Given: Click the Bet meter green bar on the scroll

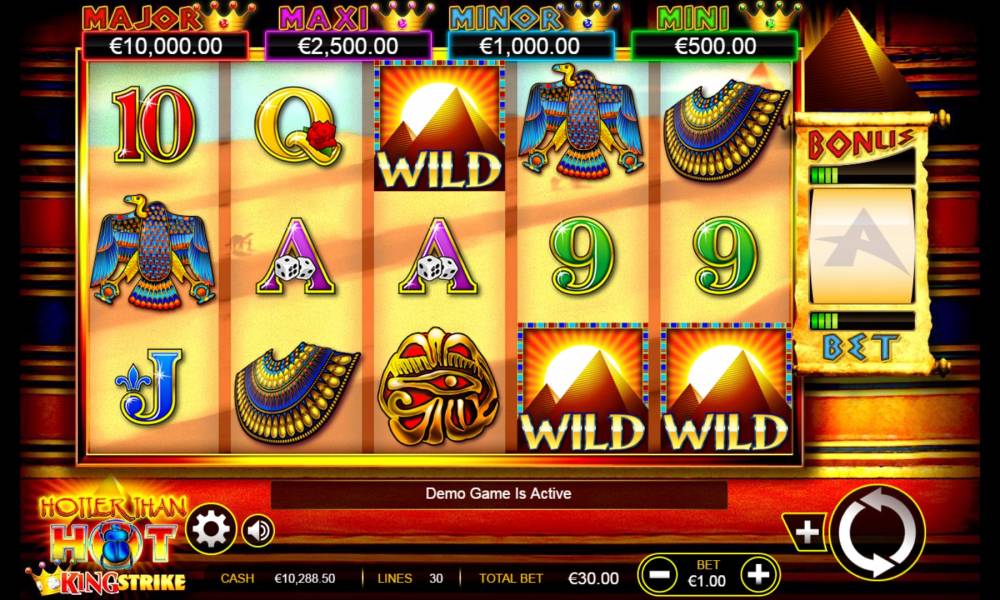Looking at the screenshot, I should (x=862, y=321).
